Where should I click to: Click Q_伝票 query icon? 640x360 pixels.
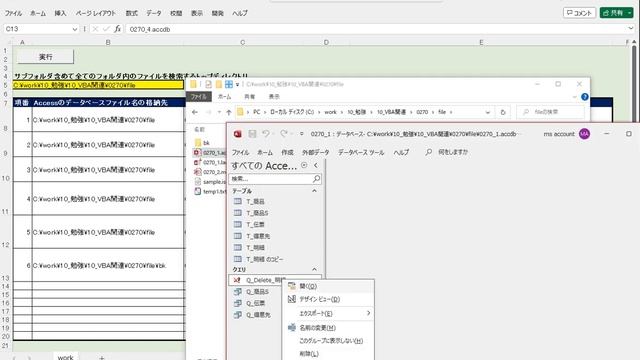(238, 303)
